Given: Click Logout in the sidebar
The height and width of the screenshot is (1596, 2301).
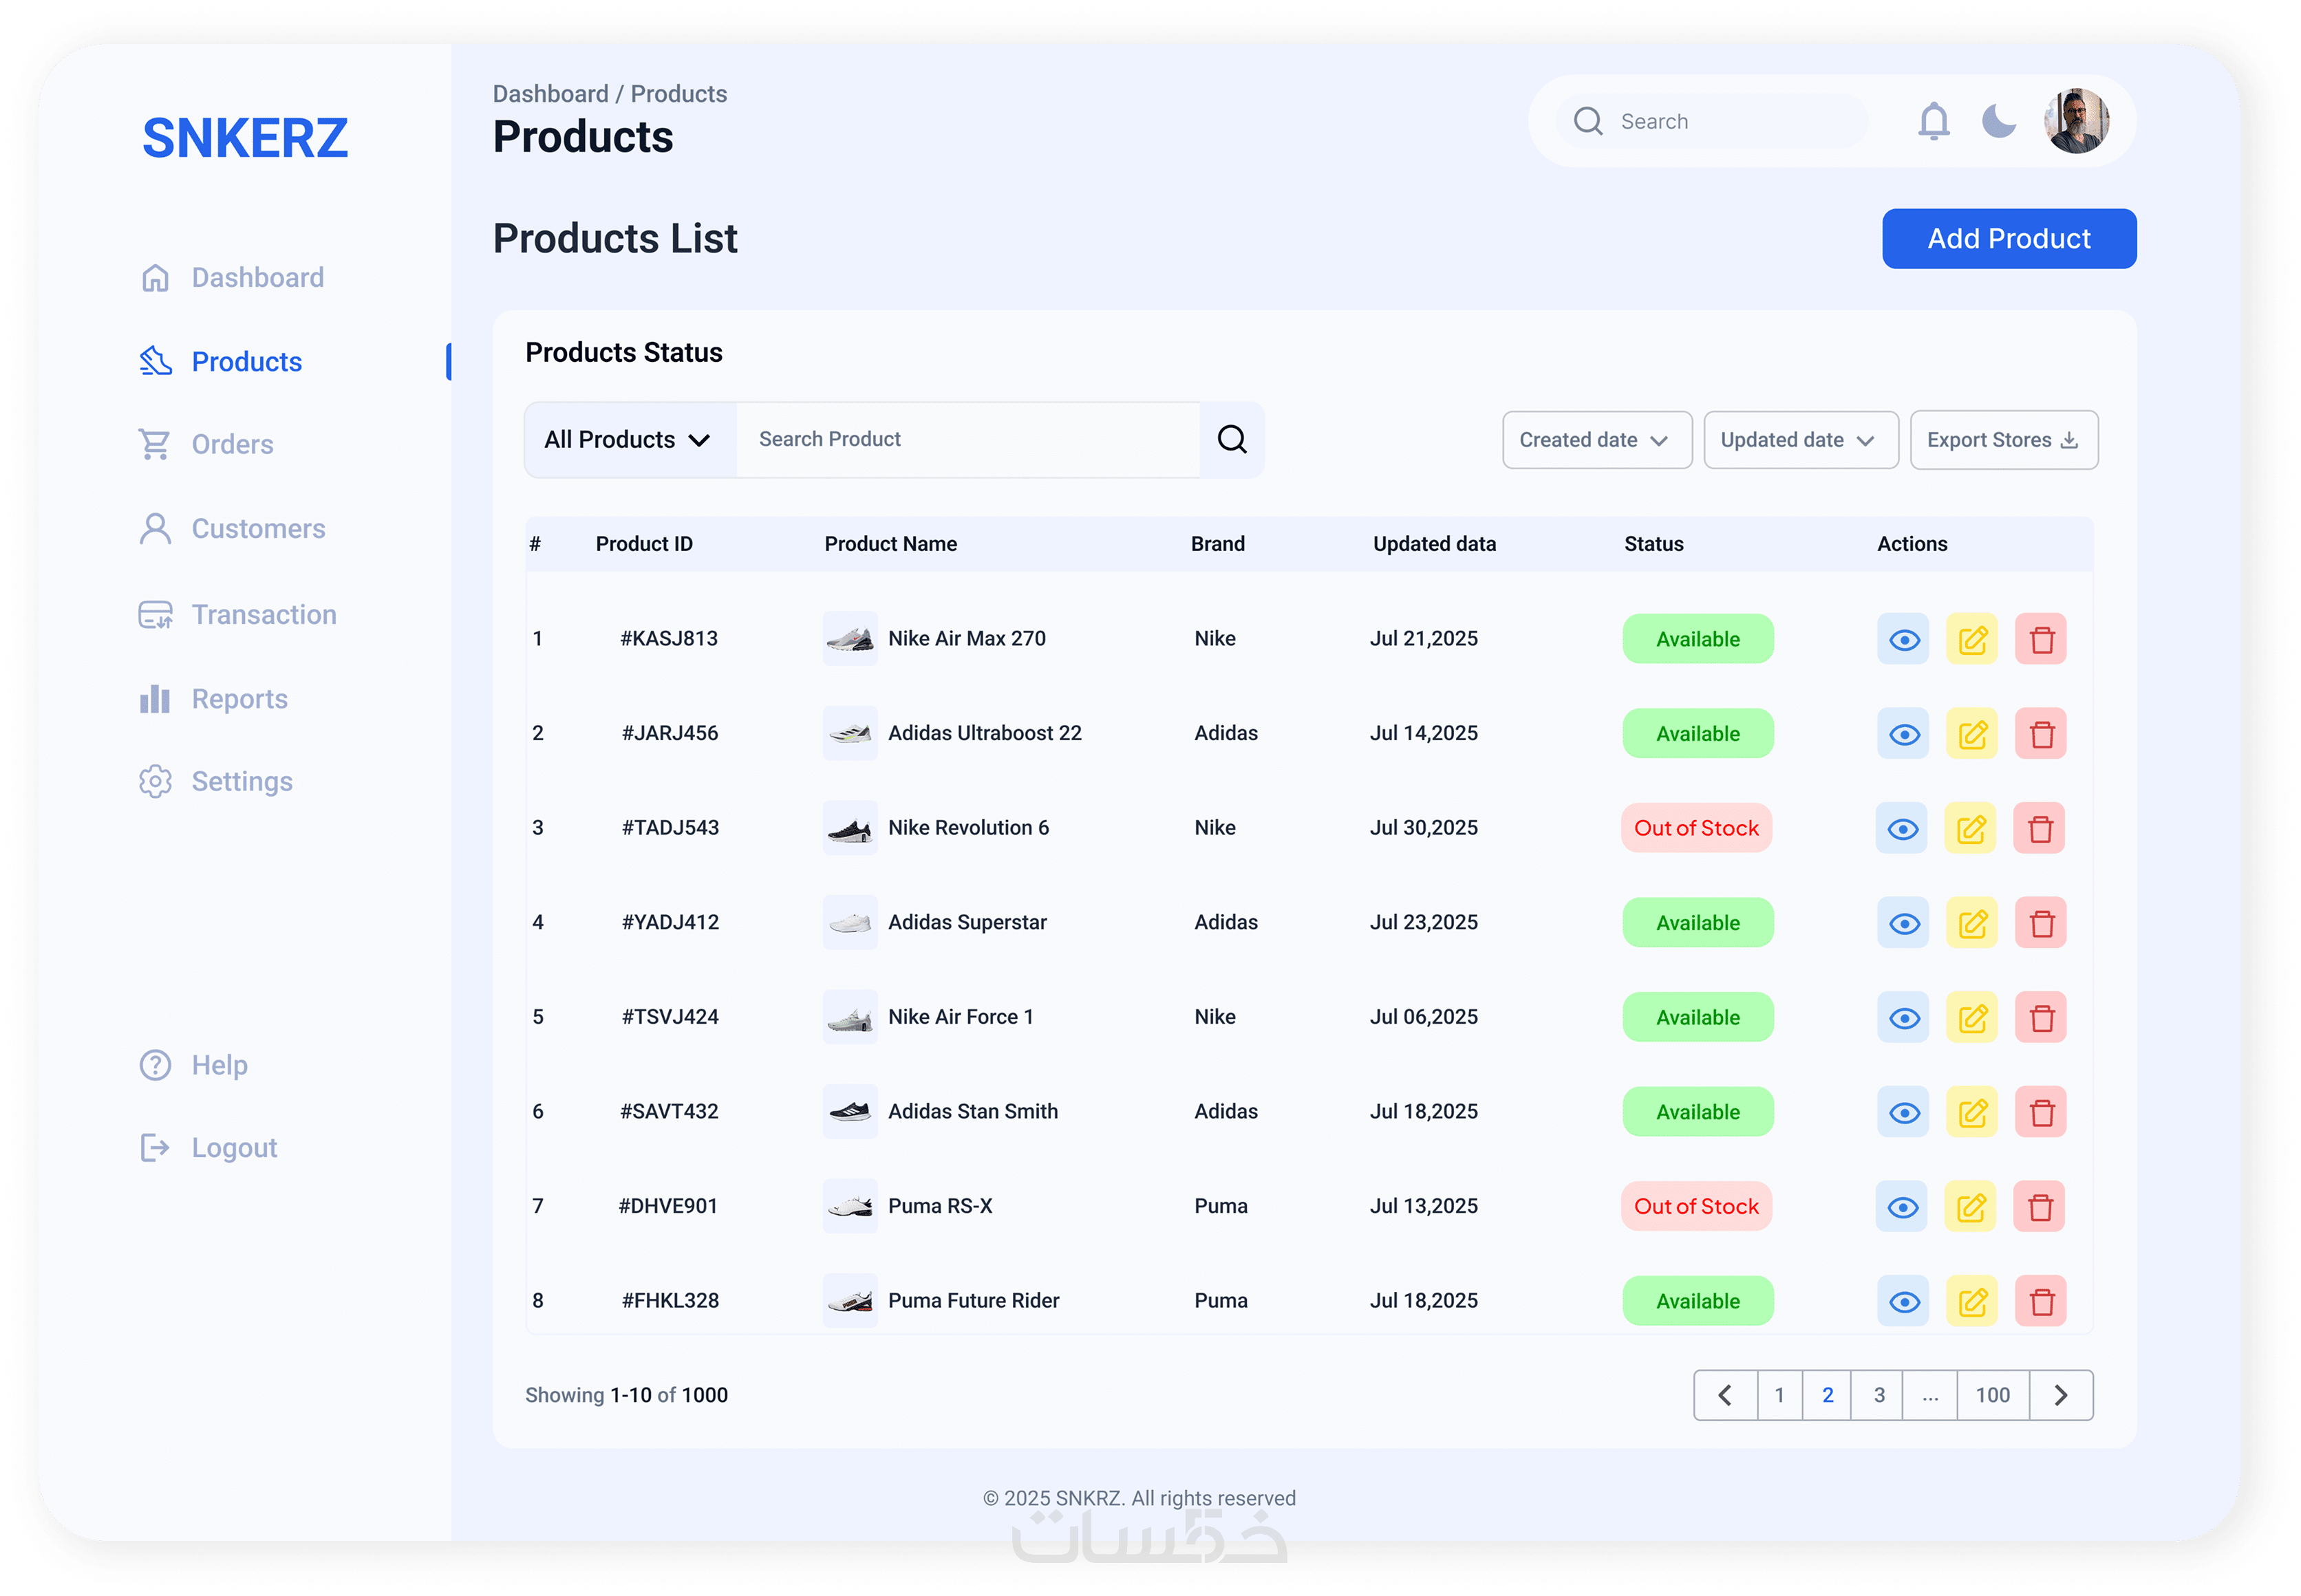Looking at the screenshot, I should (x=208, y=1148).
